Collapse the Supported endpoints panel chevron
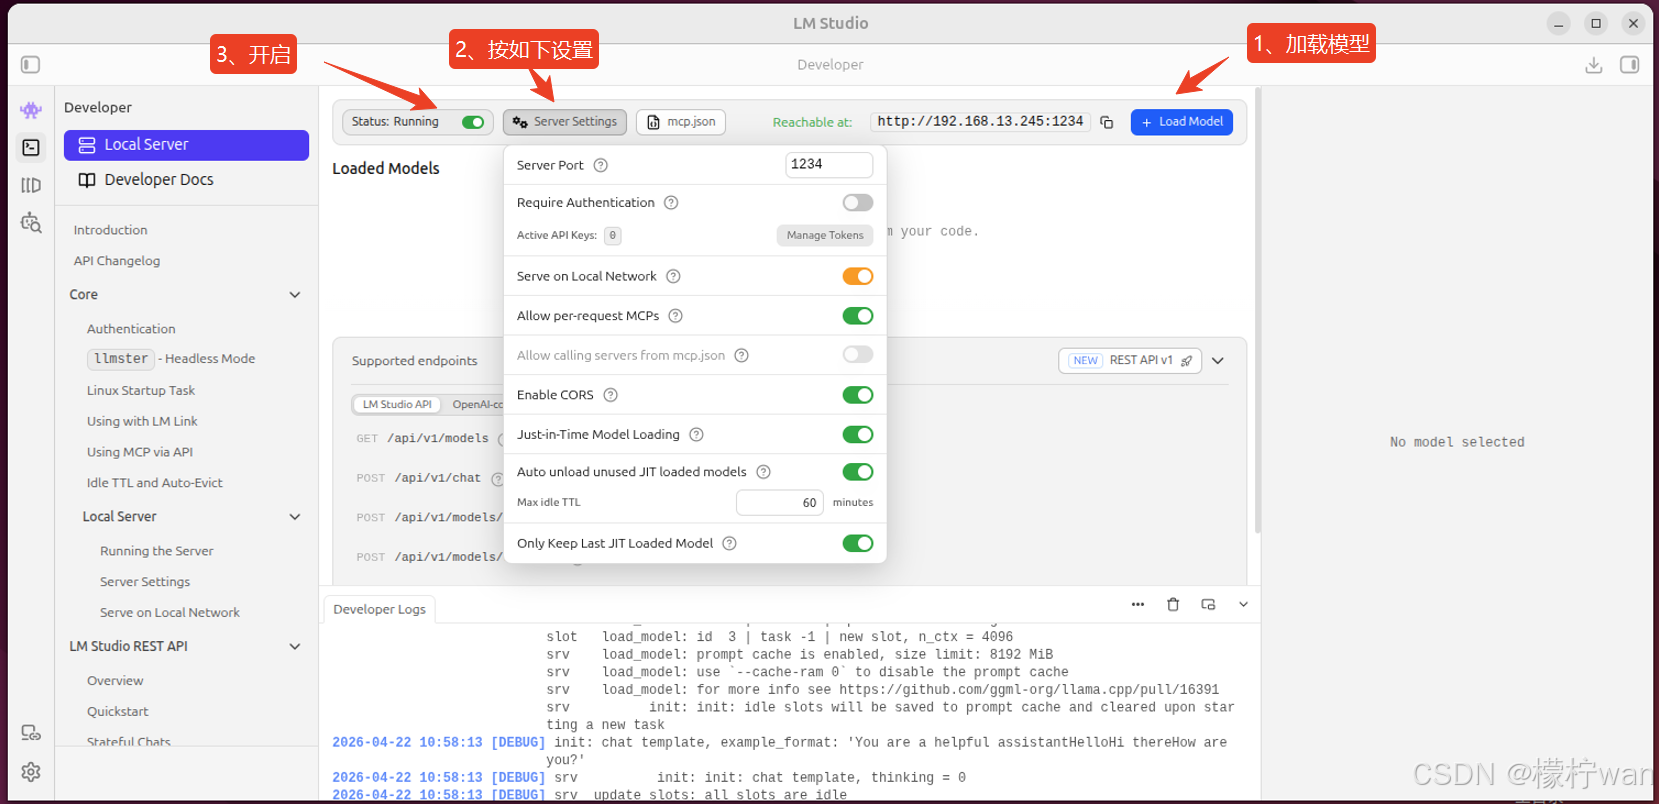Screen dimensions: 1659x804 point(1218,361)
